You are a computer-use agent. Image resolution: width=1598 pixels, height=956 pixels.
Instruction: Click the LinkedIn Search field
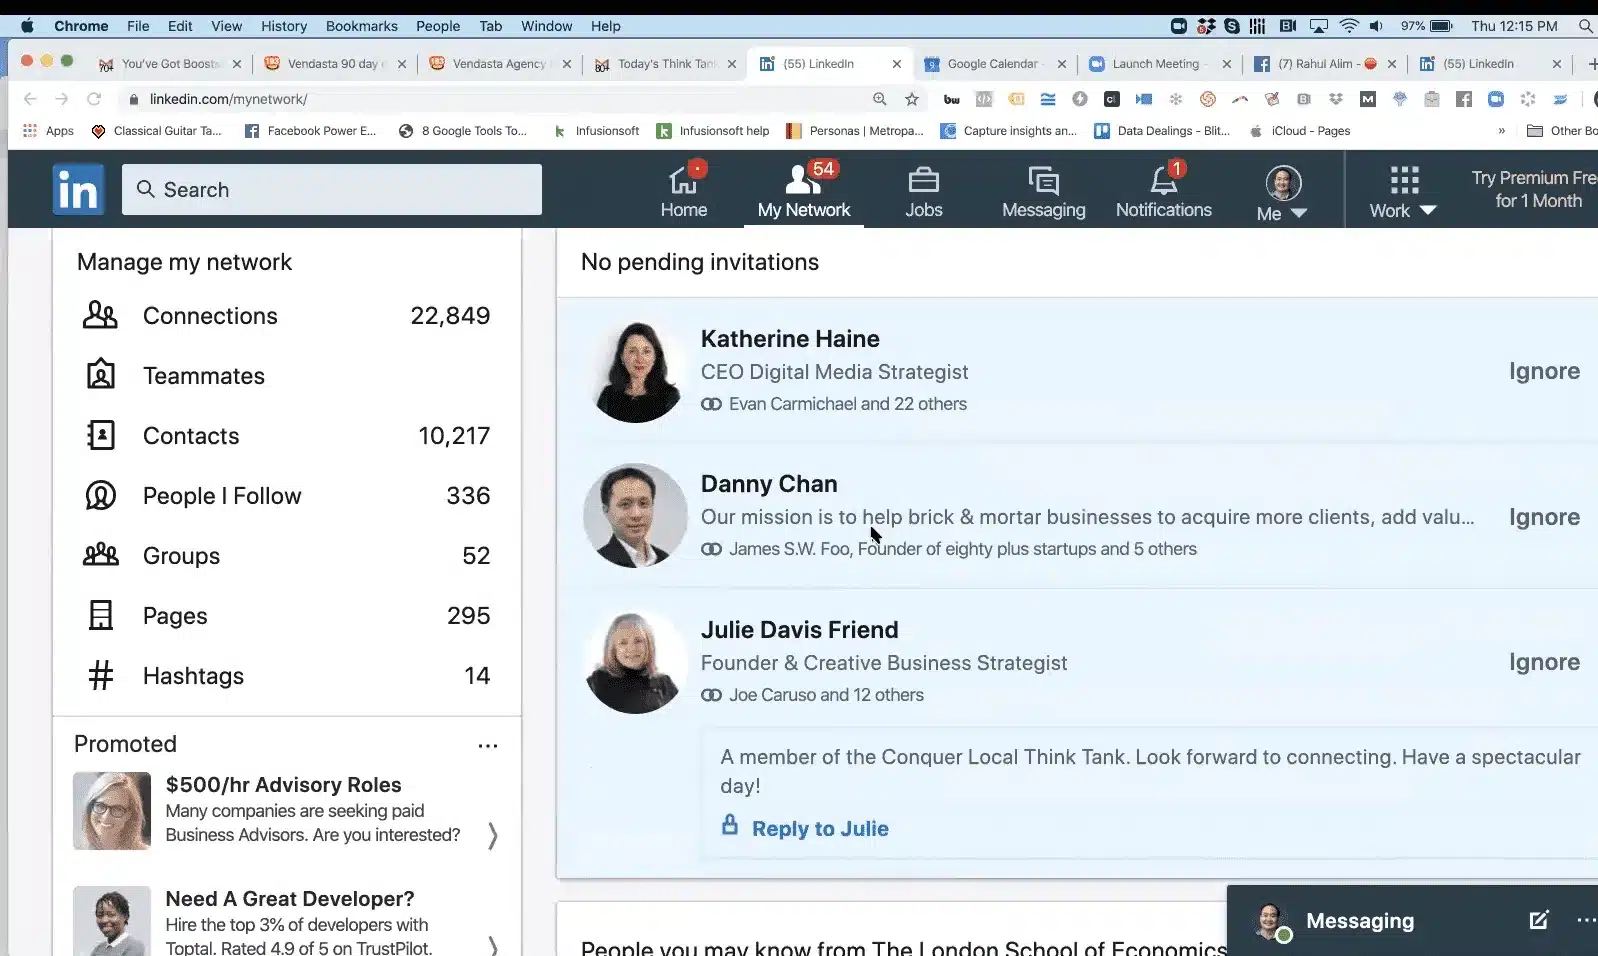[x=332, y=190]
